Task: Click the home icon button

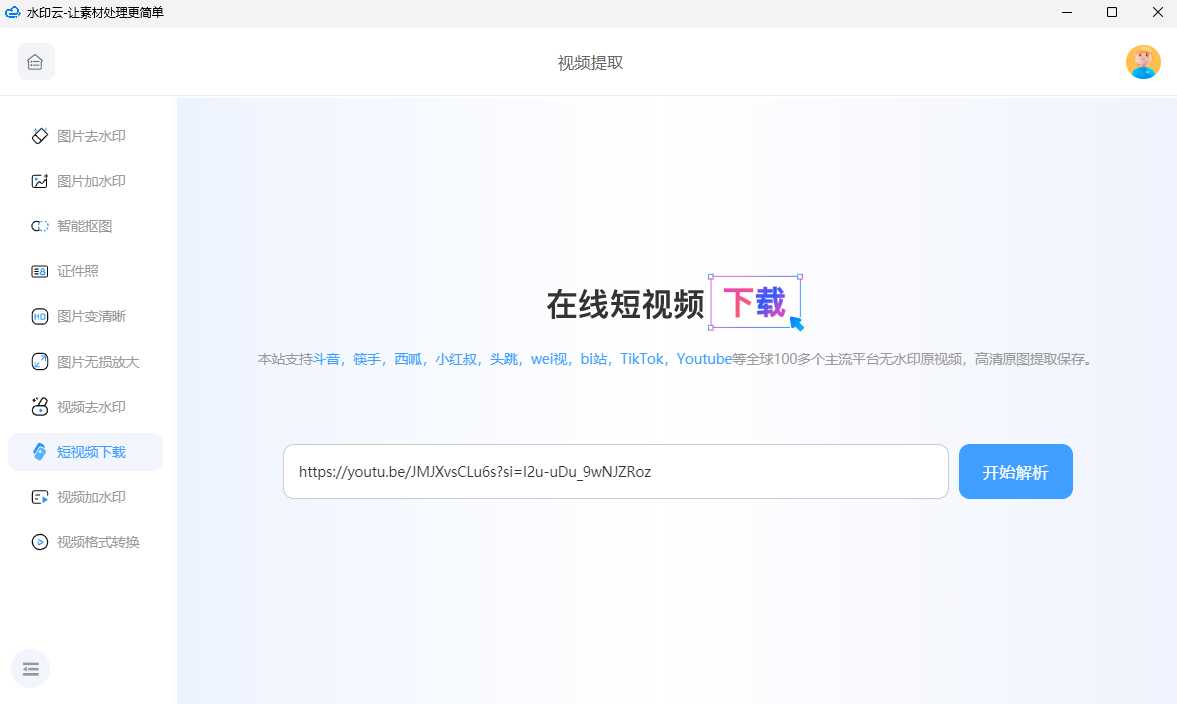Action: [36, 62]
